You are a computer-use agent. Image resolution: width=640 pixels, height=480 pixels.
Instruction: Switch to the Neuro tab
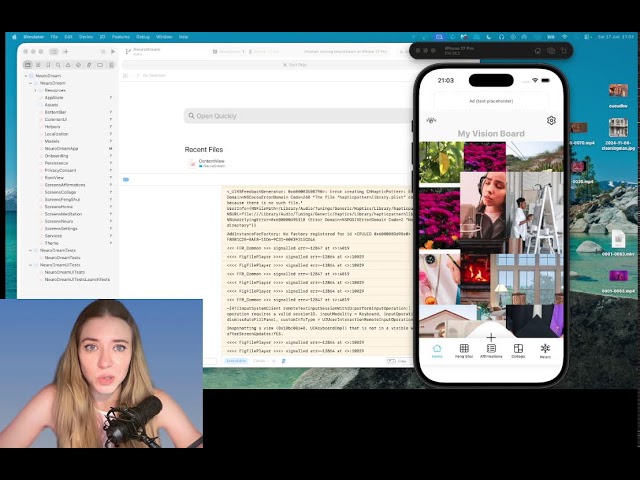tap(545, 351)
